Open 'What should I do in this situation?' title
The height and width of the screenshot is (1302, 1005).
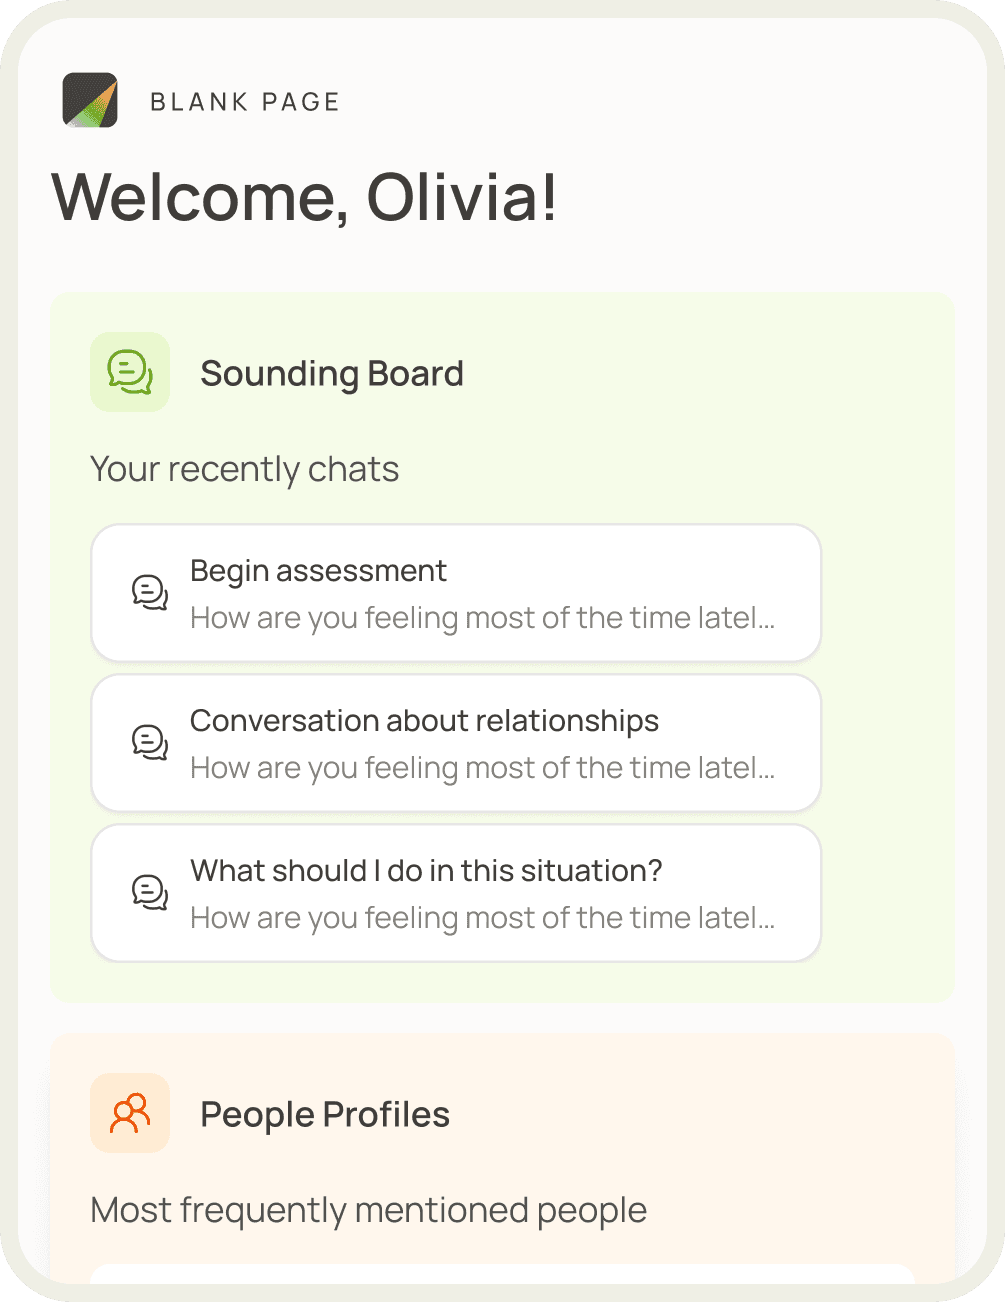426,871
